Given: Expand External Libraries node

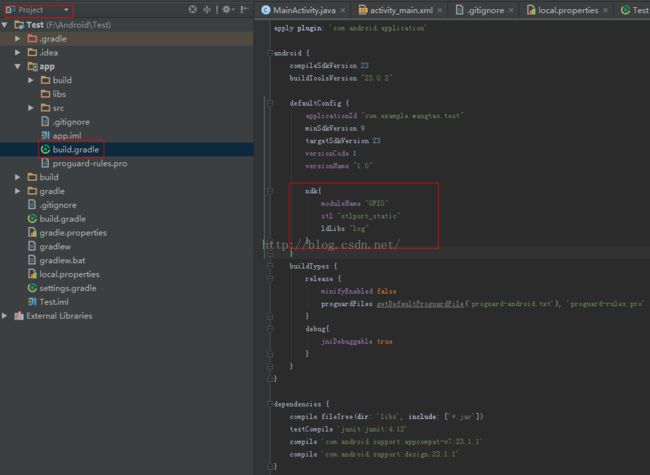Looking at the screenshot, I should click(4, 316).
